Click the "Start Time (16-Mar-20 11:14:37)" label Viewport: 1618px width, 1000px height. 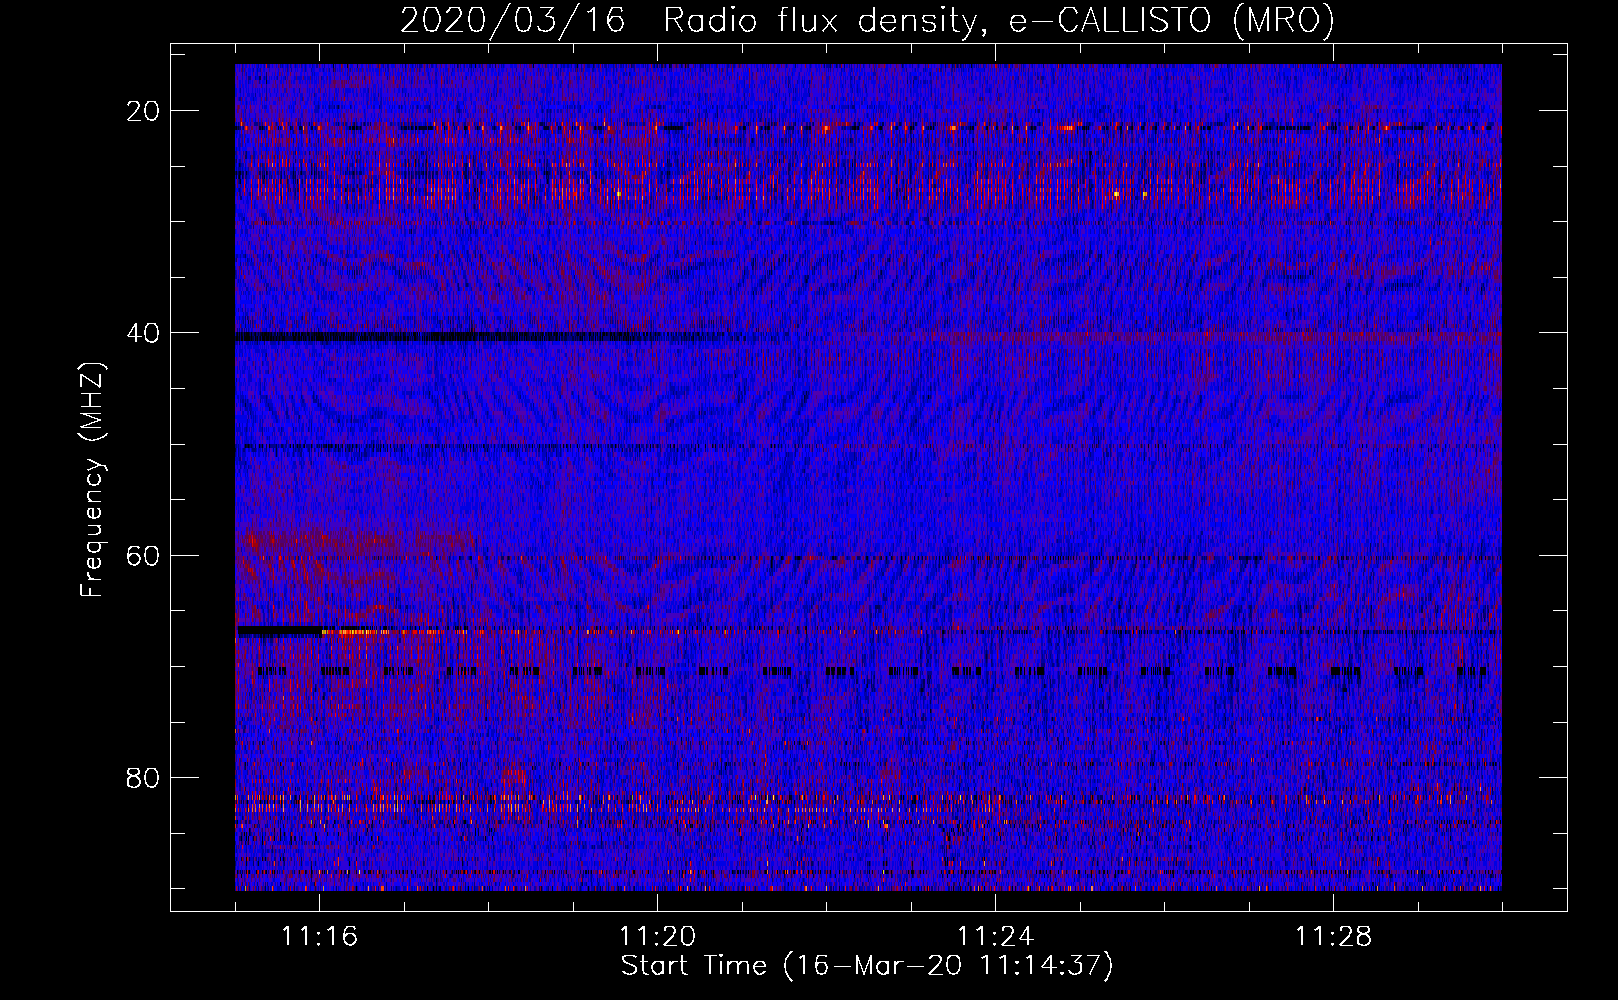(x=867, y=966)
